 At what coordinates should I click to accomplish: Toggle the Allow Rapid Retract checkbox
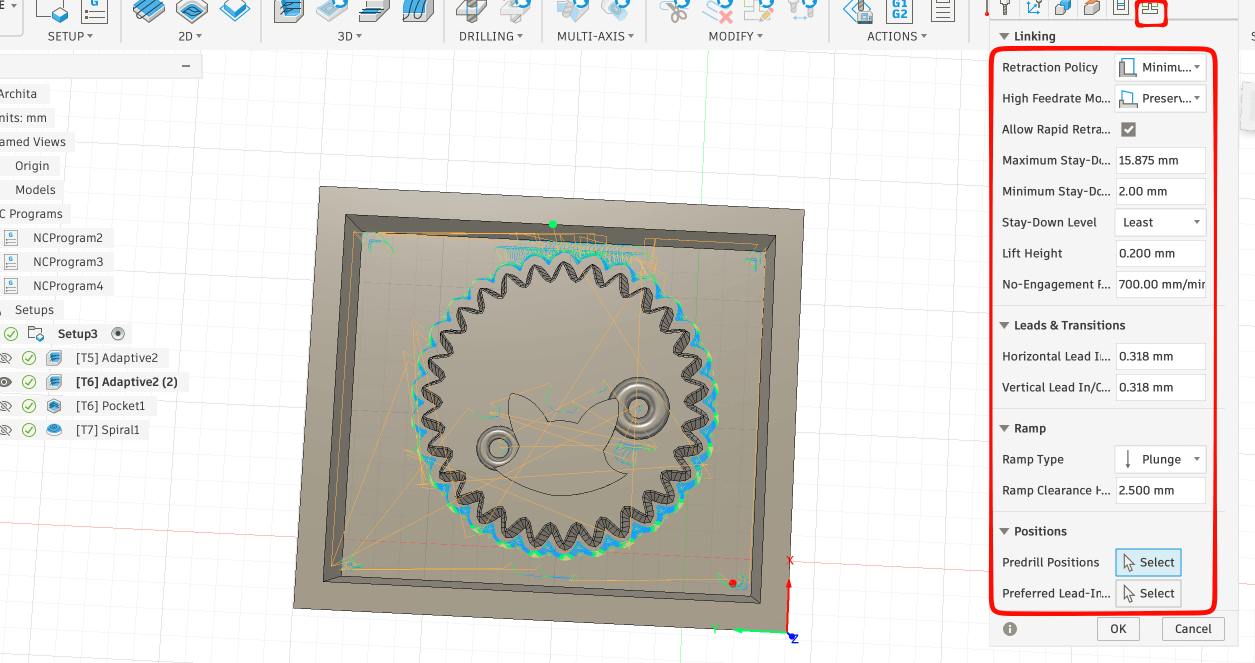1129,129
